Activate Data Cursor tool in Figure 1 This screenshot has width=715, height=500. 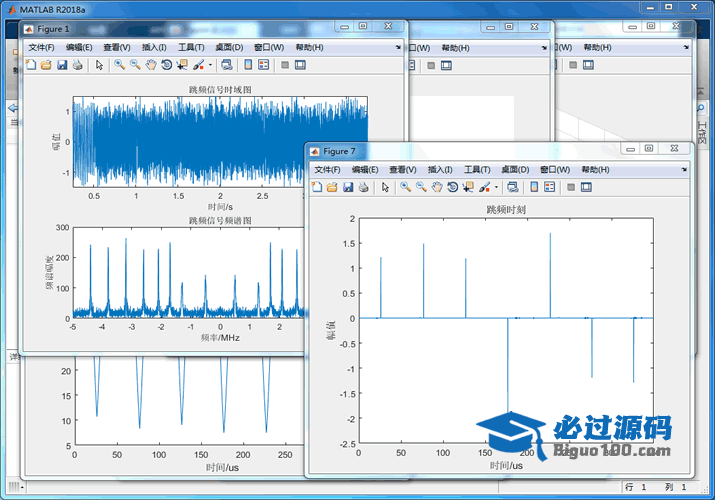tap(181, 65)
